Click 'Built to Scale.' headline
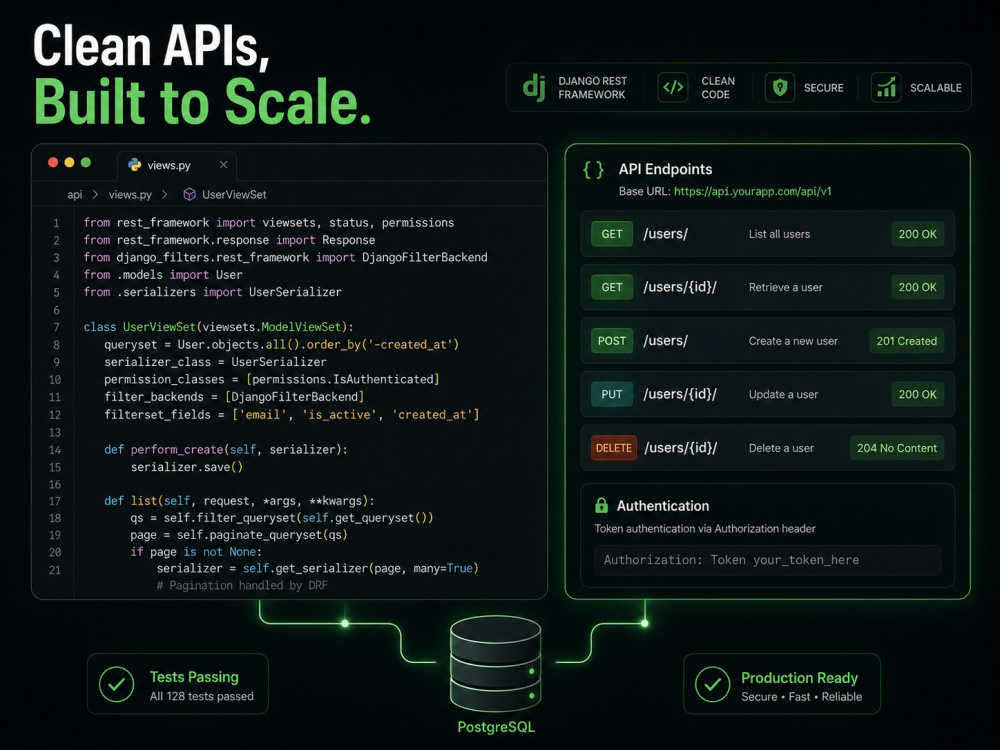Viewport: 1000px width, 750px height. (x=202, y=101)
